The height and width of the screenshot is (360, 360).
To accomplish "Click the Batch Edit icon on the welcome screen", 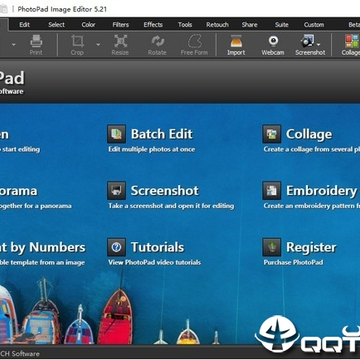I will click(116, 134).
